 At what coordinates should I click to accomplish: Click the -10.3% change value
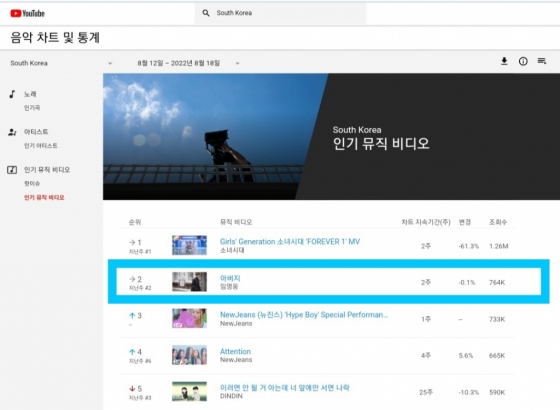(469, 392)
